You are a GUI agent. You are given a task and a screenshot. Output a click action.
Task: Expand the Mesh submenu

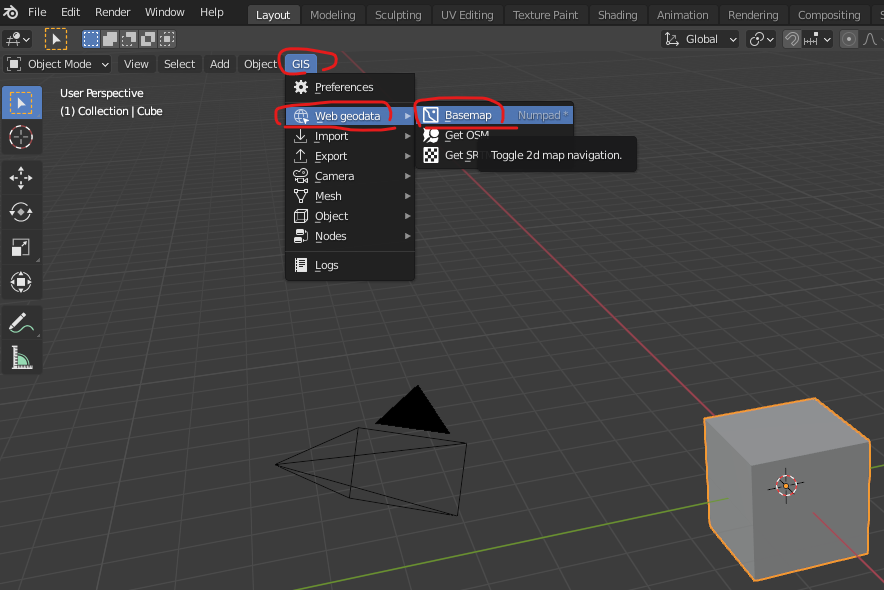tap(350, 196)
